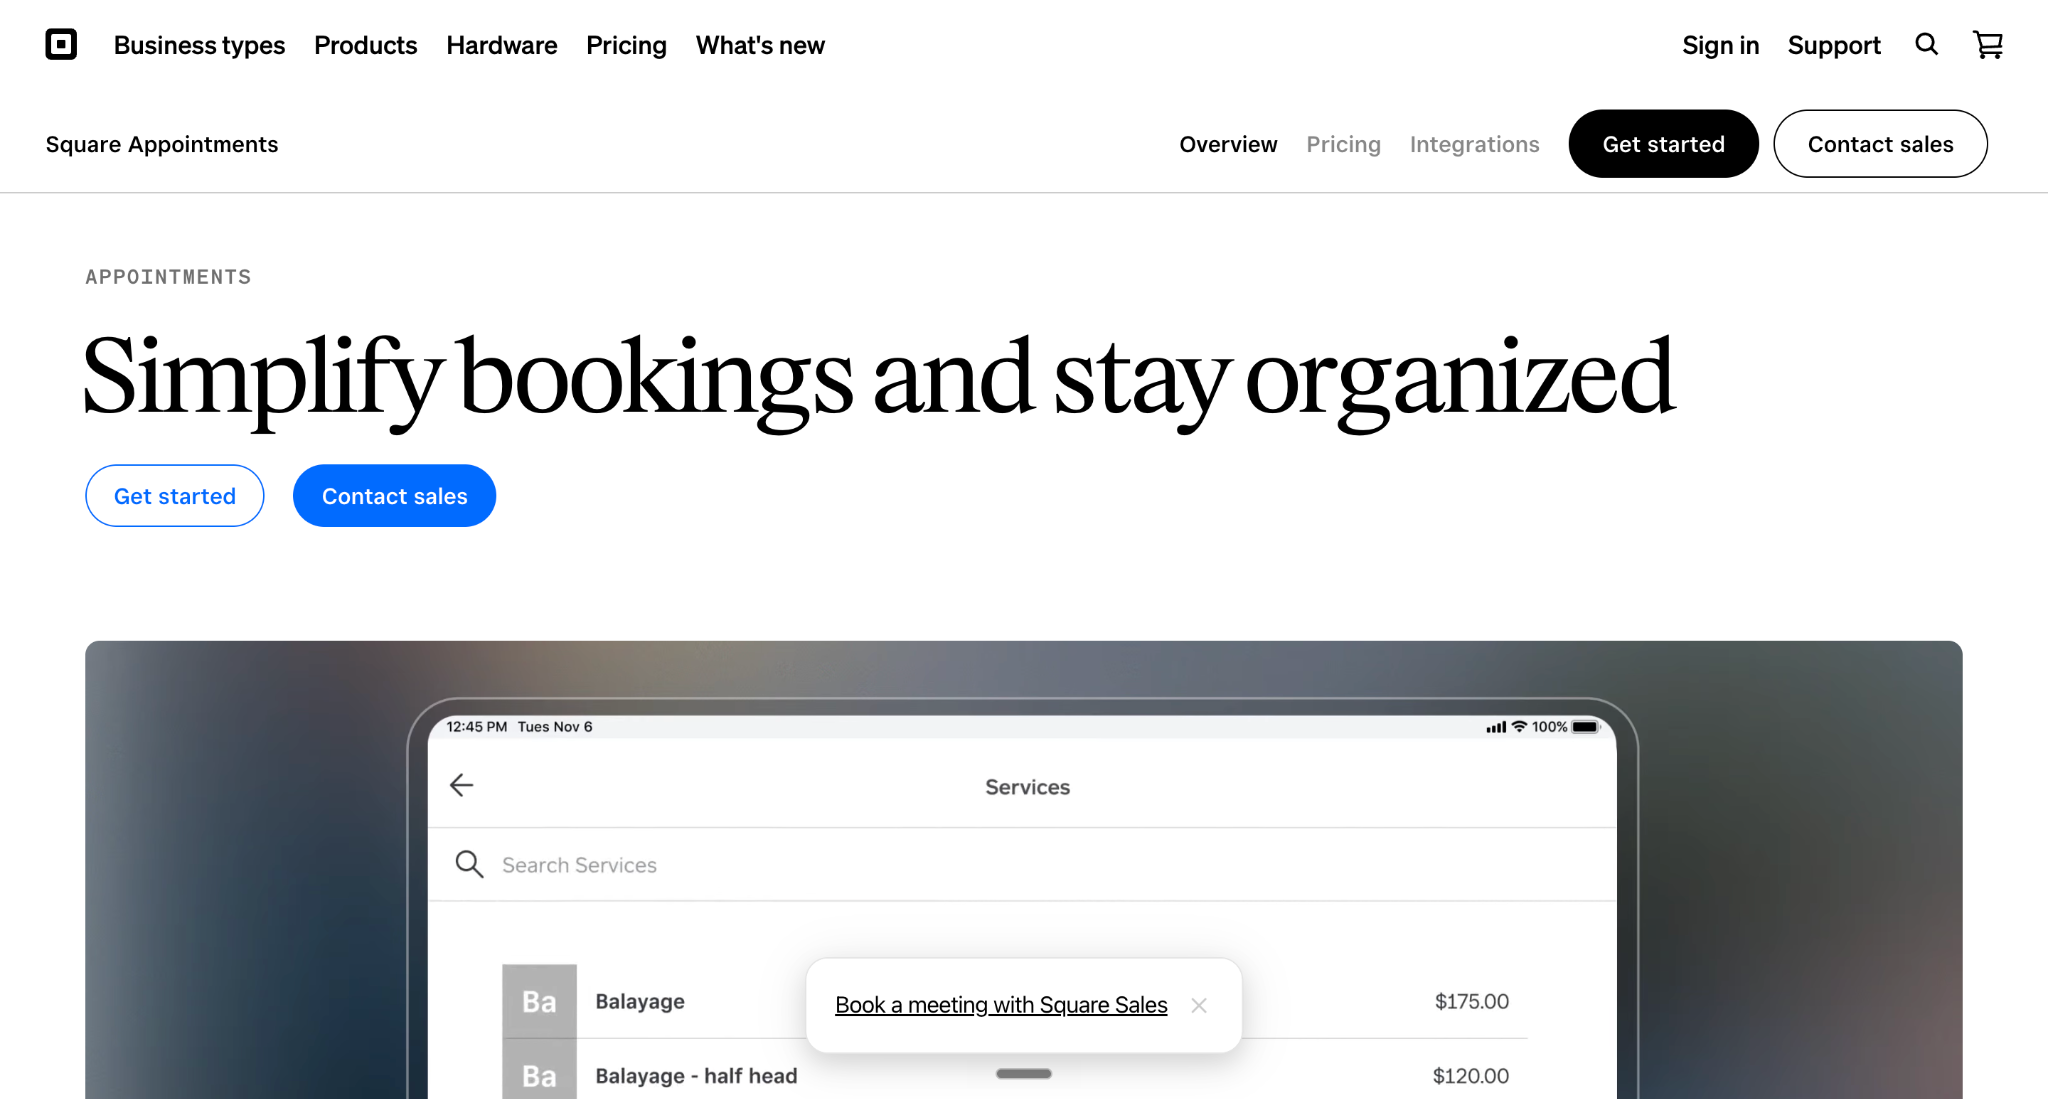Click the $175.00 price

[x=1471, y=1001]
